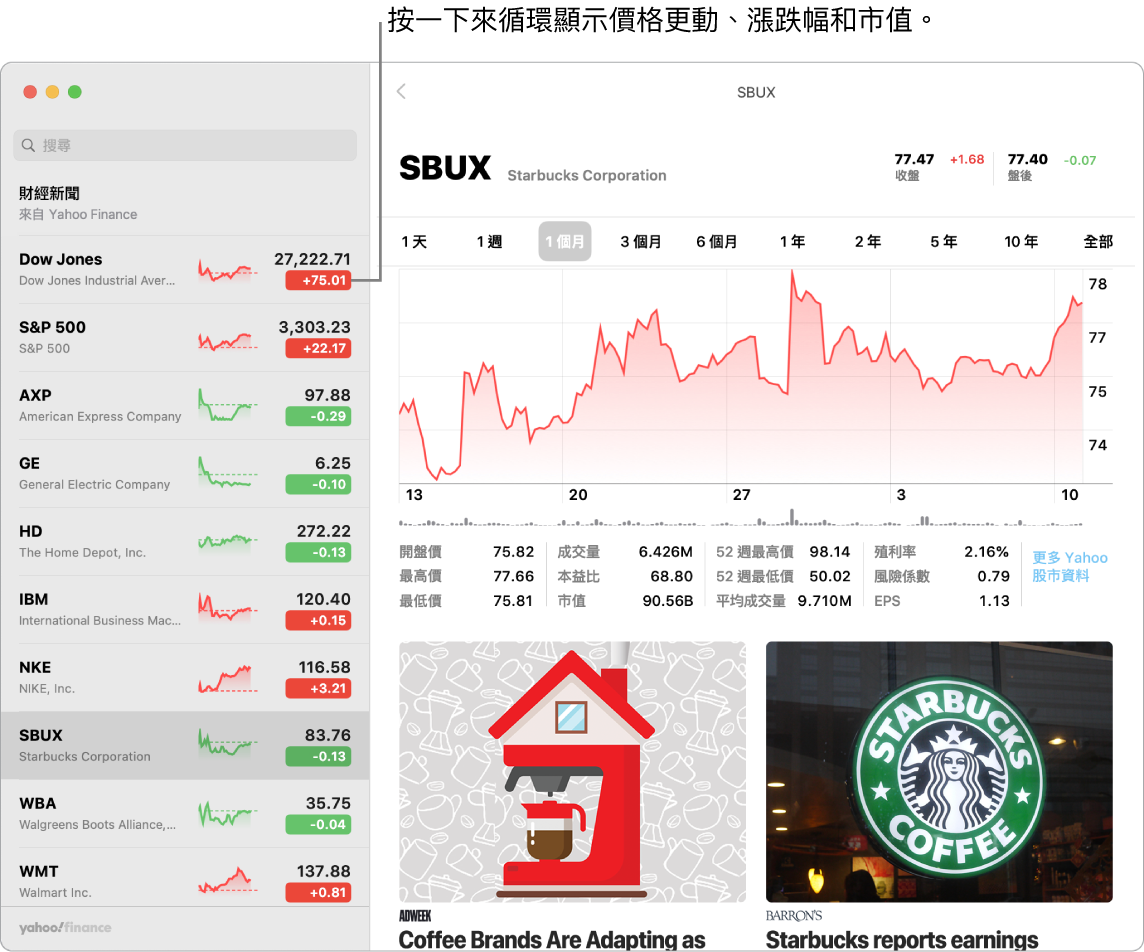Image resolution: width=1144 pixels, height=952 pixels.
Task: Click the 盤後 price 77.40
Action: coord(1027,159)
